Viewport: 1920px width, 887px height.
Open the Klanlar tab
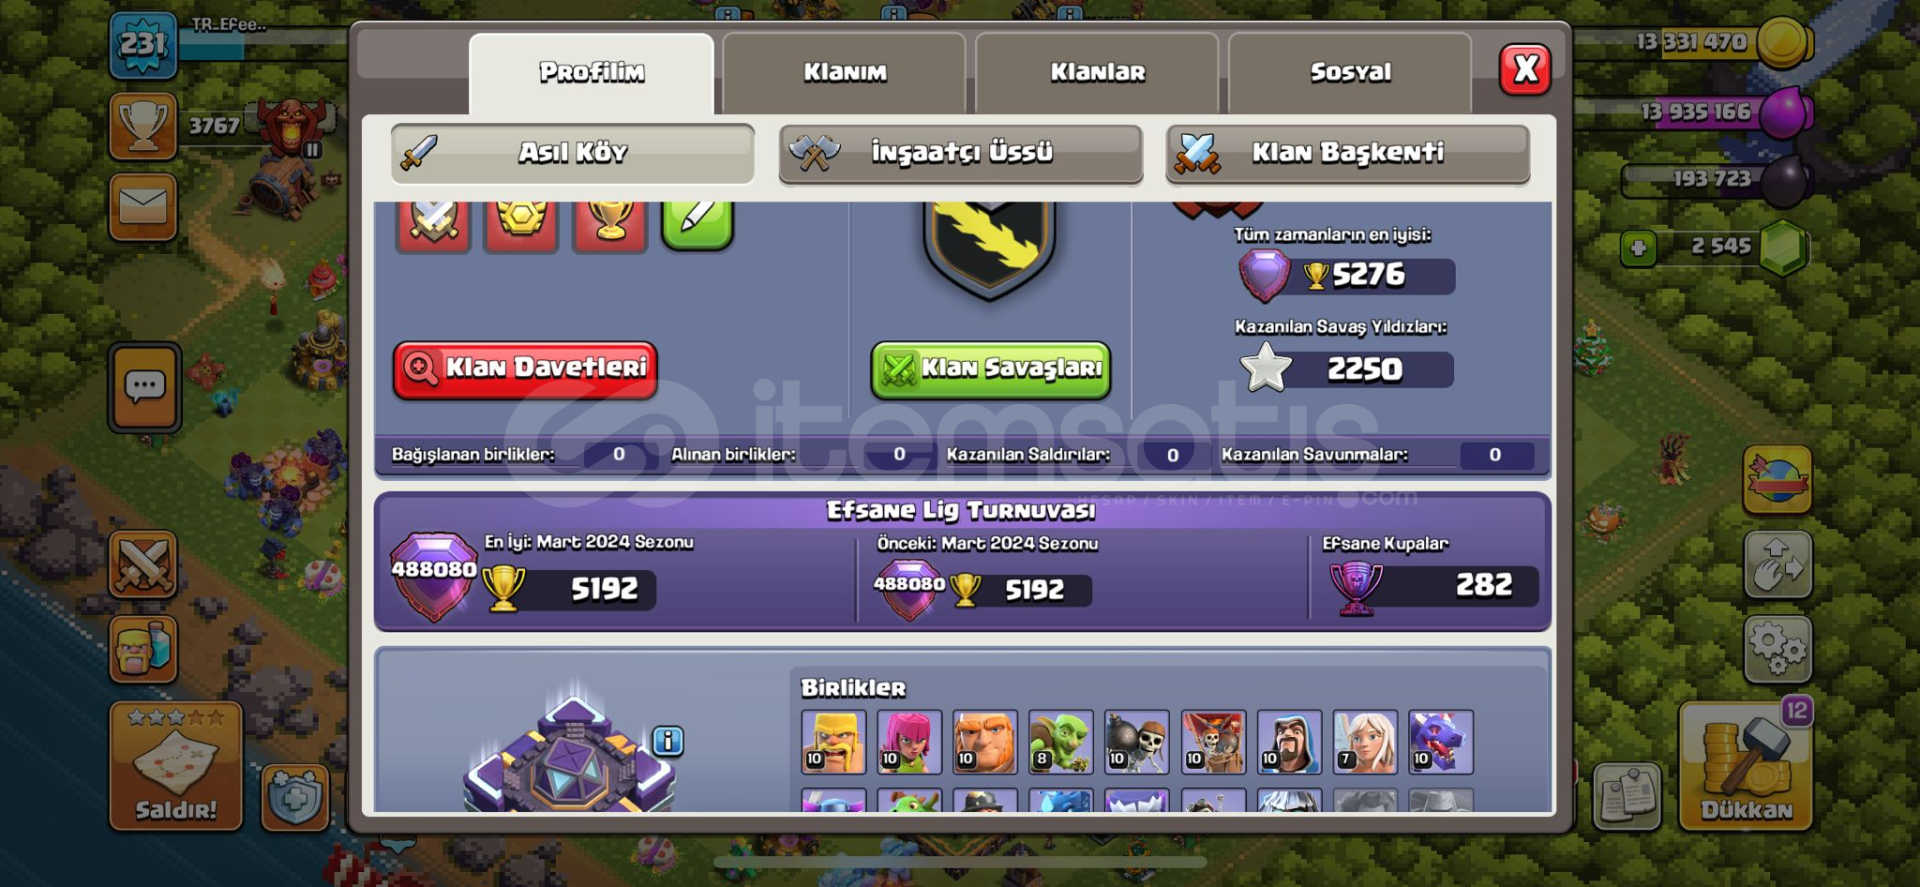point(1097,73)
